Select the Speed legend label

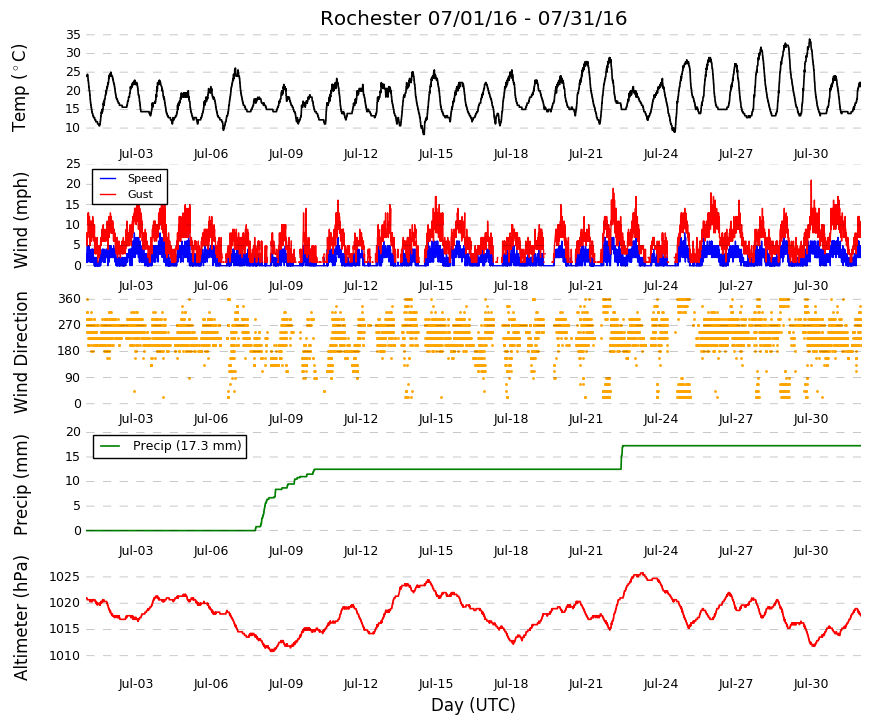(x=144, y=178)
